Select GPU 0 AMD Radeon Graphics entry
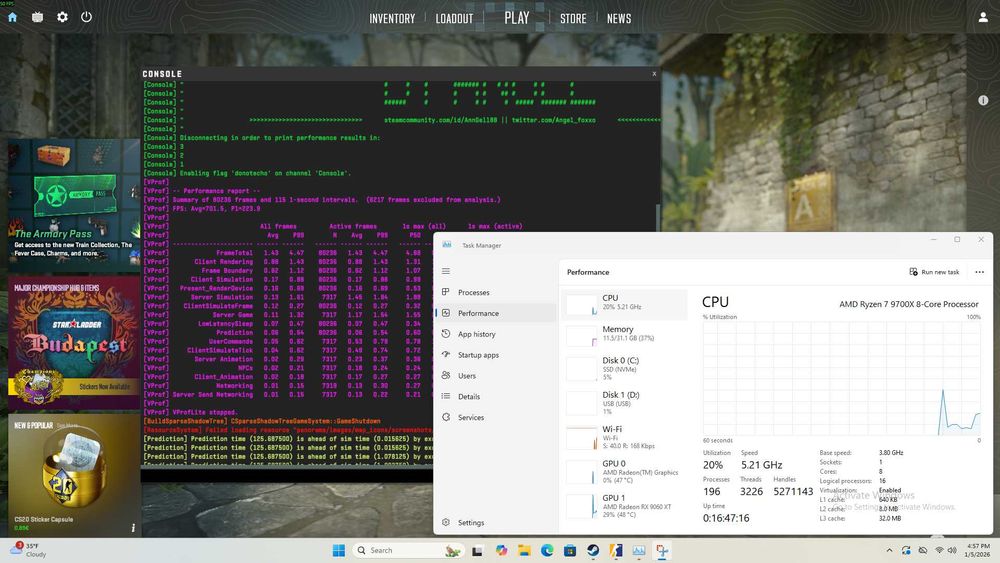The height and width of the screenshot is (563, 1000). (624, 472)
